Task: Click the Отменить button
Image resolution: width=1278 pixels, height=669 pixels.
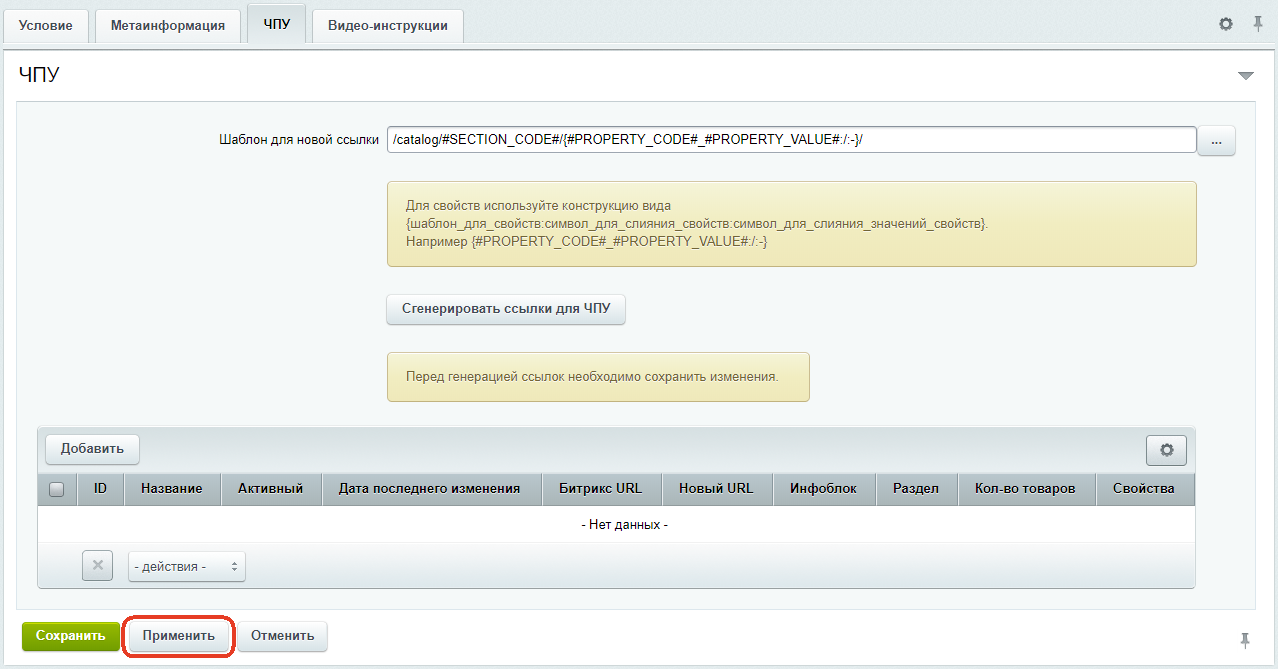Action: coord(282,636)
